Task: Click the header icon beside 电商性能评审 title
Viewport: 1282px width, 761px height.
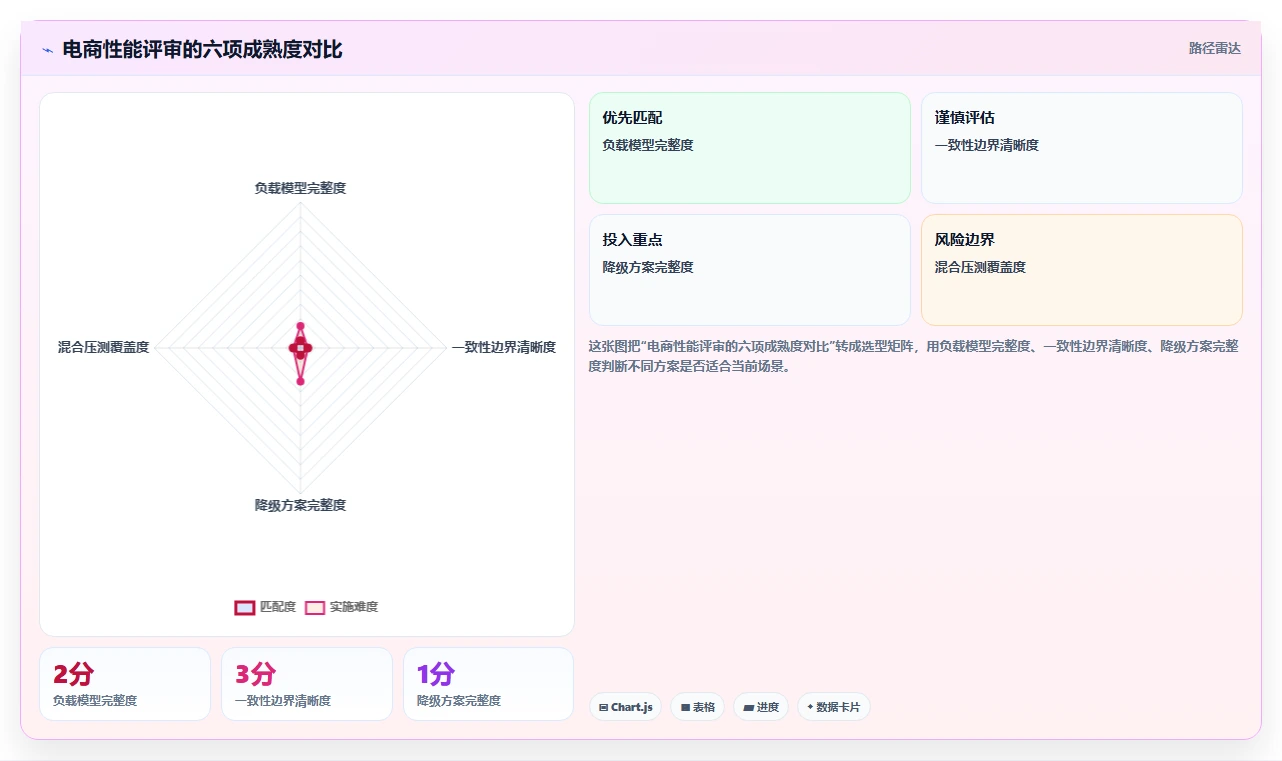Action: click(x=48, y=50)
